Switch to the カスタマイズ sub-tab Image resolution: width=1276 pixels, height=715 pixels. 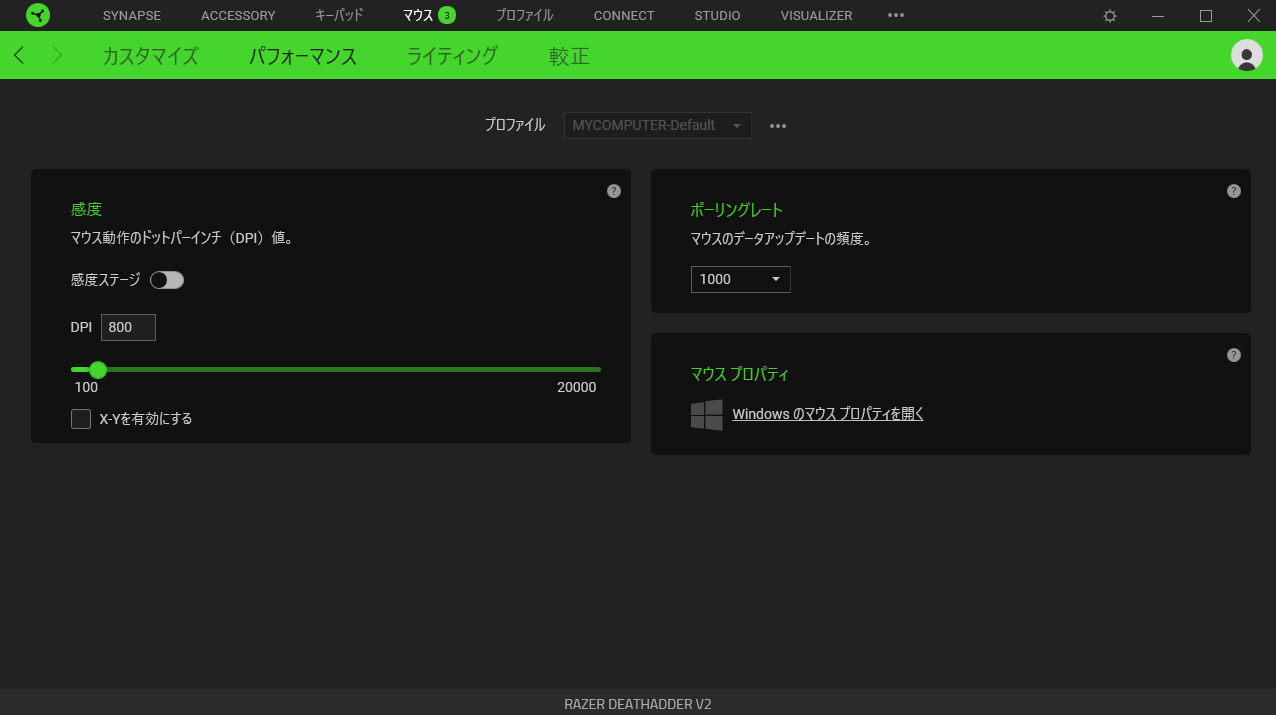150,56
